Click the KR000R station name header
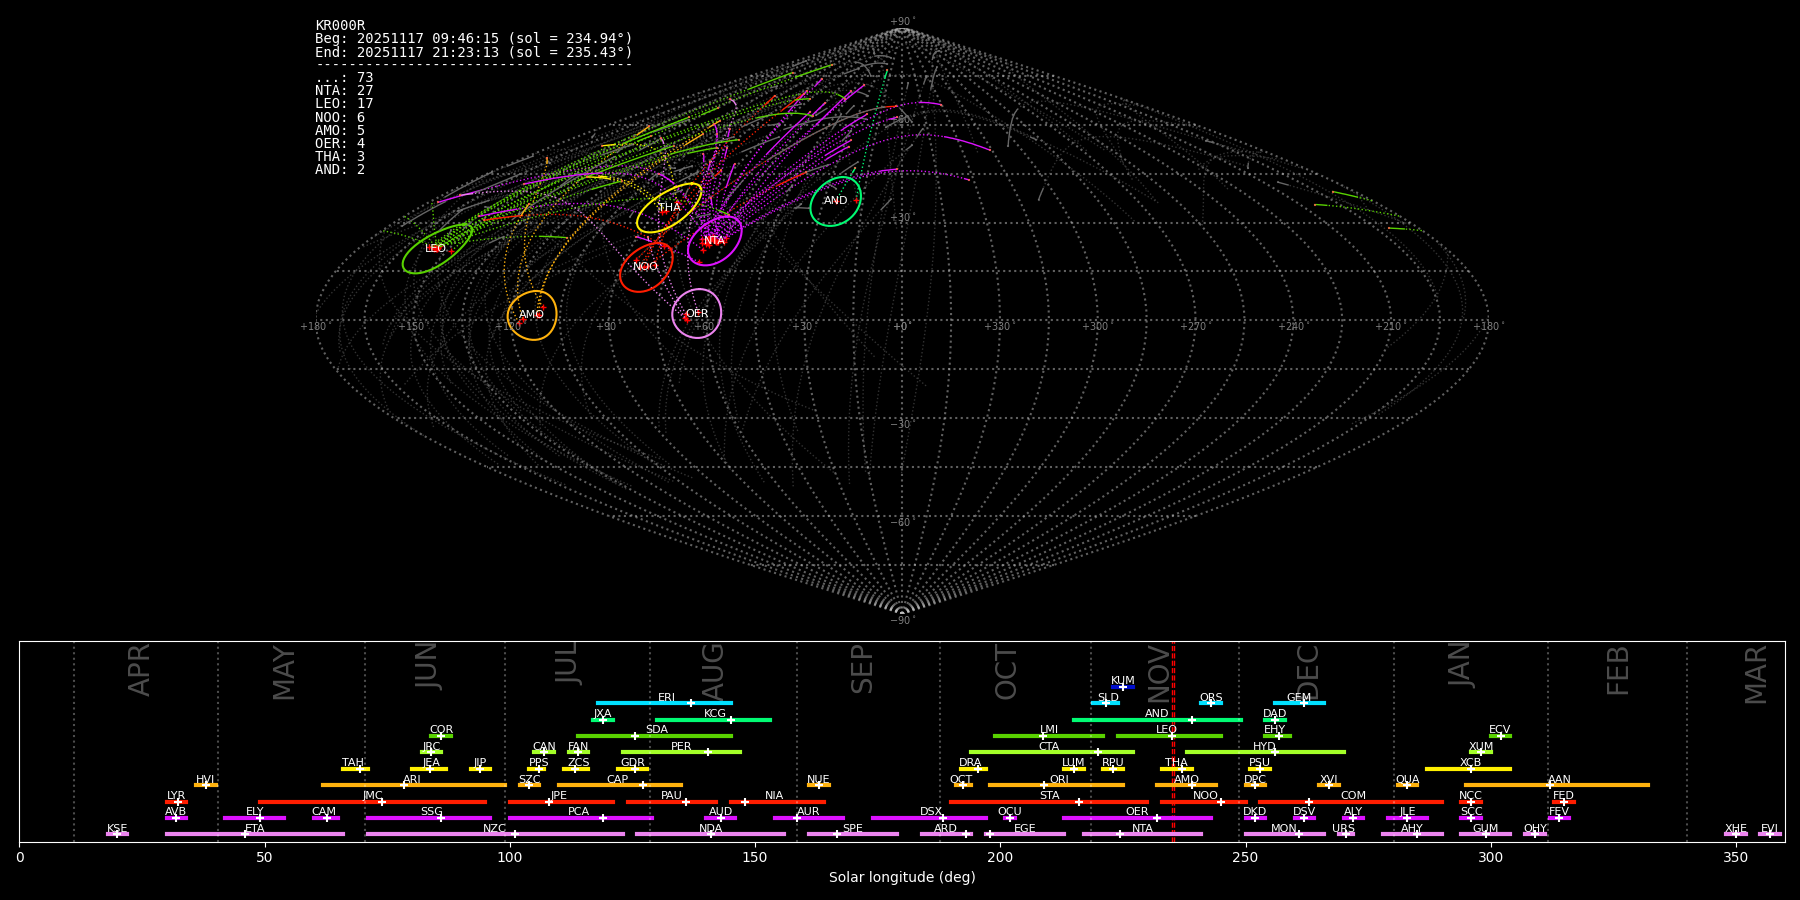Screen dimensions: 1800x900 click(x=340, y=26)
